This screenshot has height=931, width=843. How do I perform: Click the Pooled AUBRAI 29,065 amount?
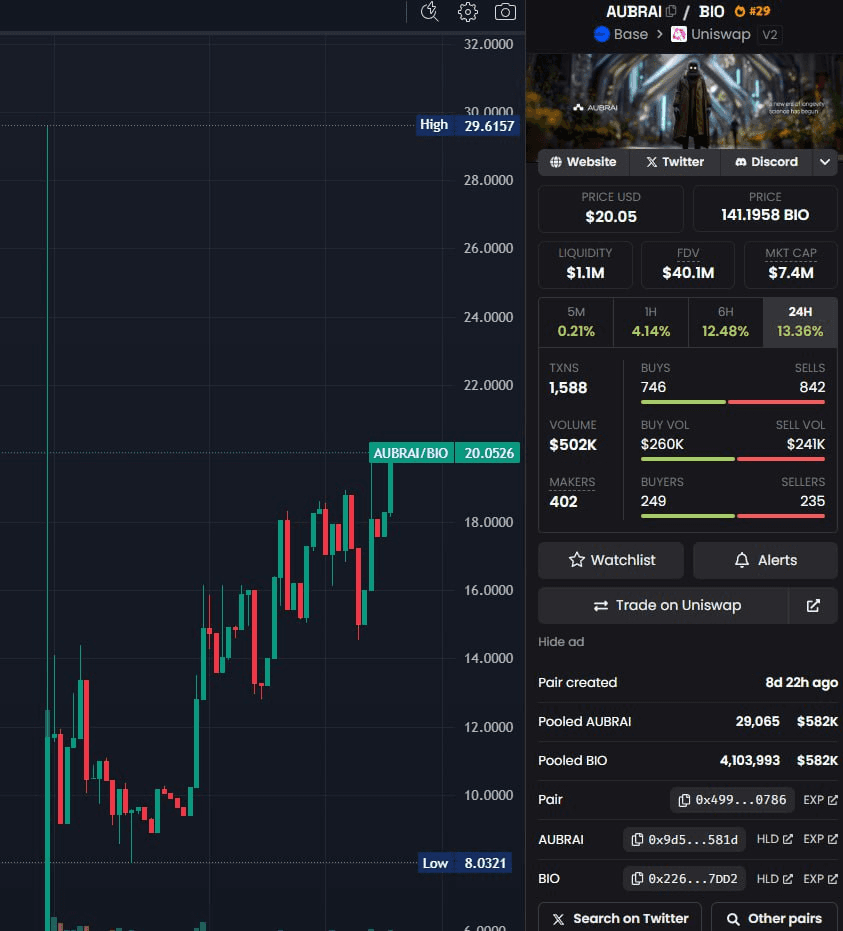[758, 721]
